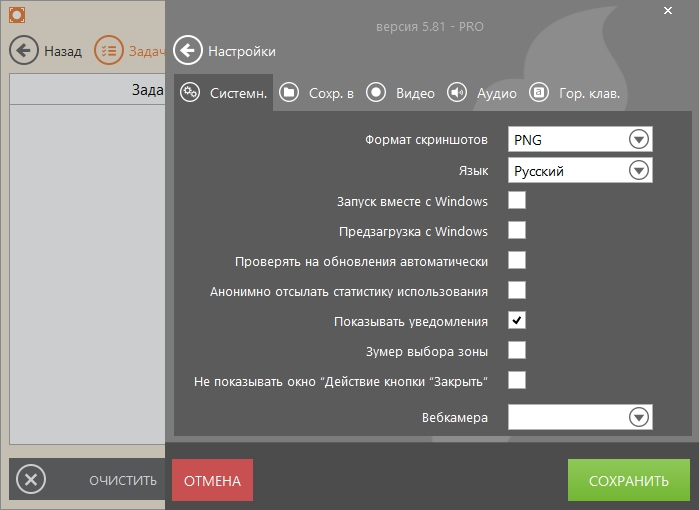Switch to the Гор. клав. tab
The image size is (699, 510).
point(575,93)
